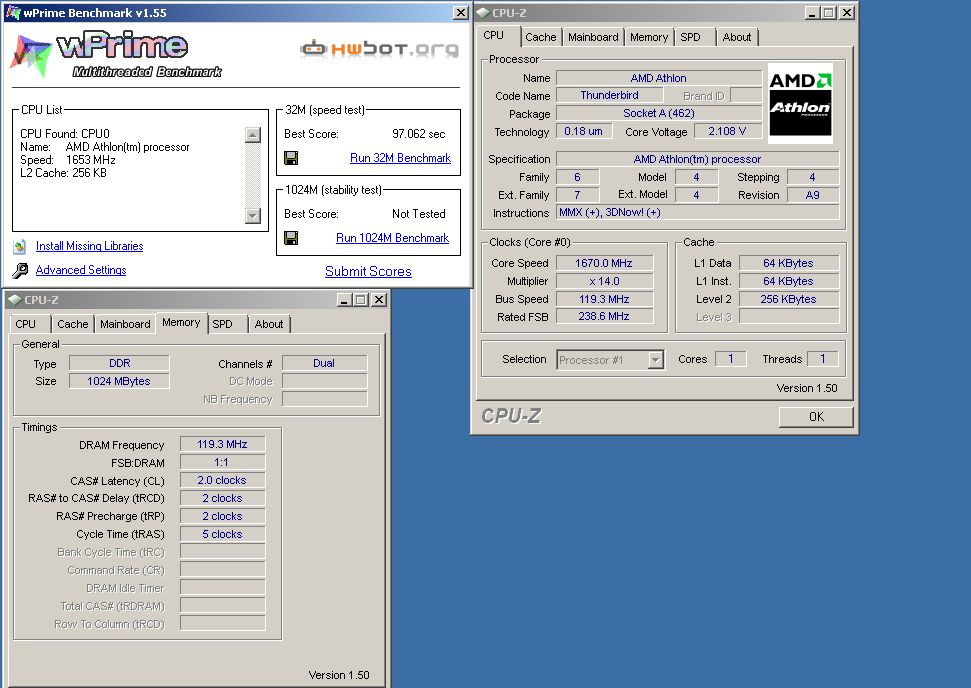Click the Install Missing Libraries icon

pyautogui.click(x=20, y=246)
